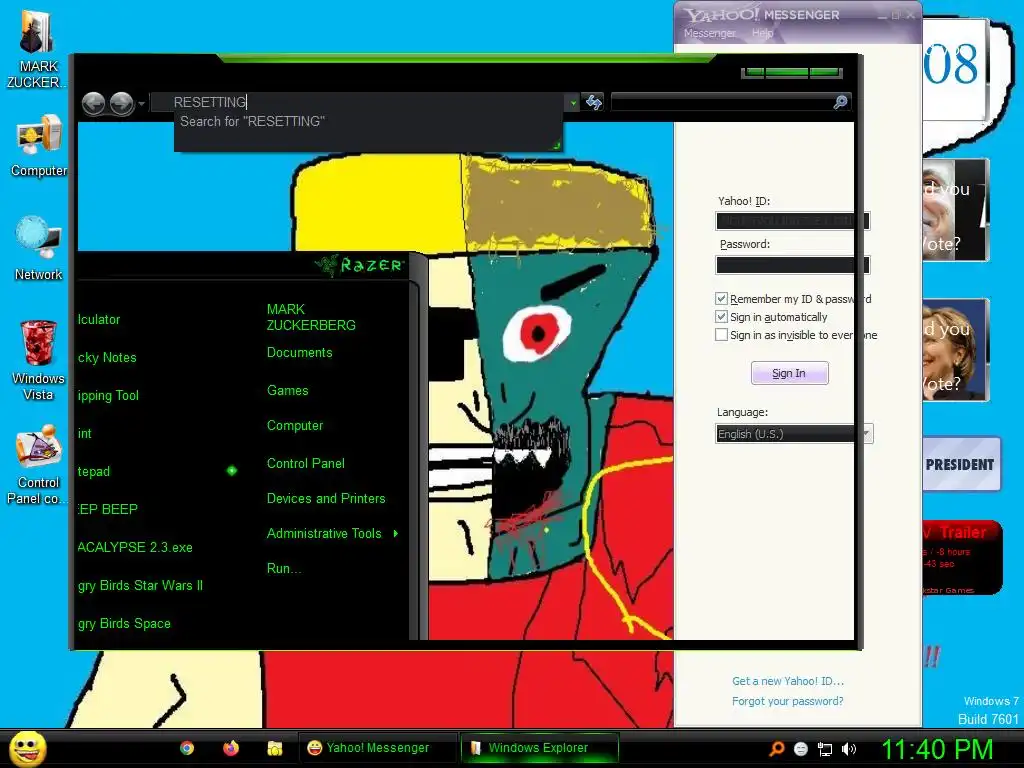Open the Language English (U.S.) combo box
1024x768 pixels.
pos(794,434)
